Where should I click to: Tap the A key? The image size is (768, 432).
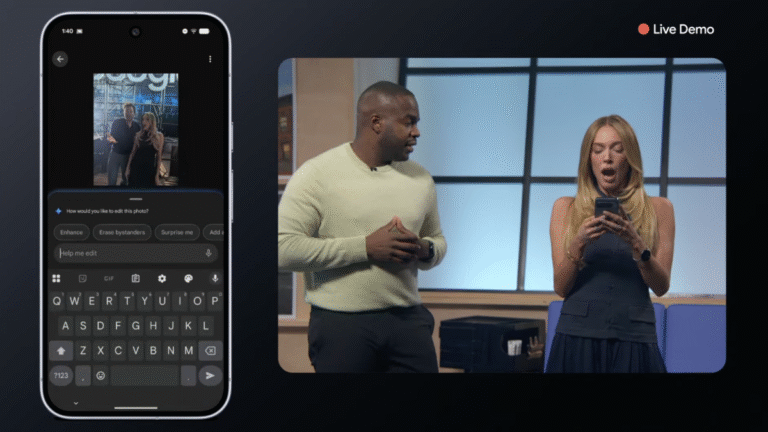click(66, 326)
